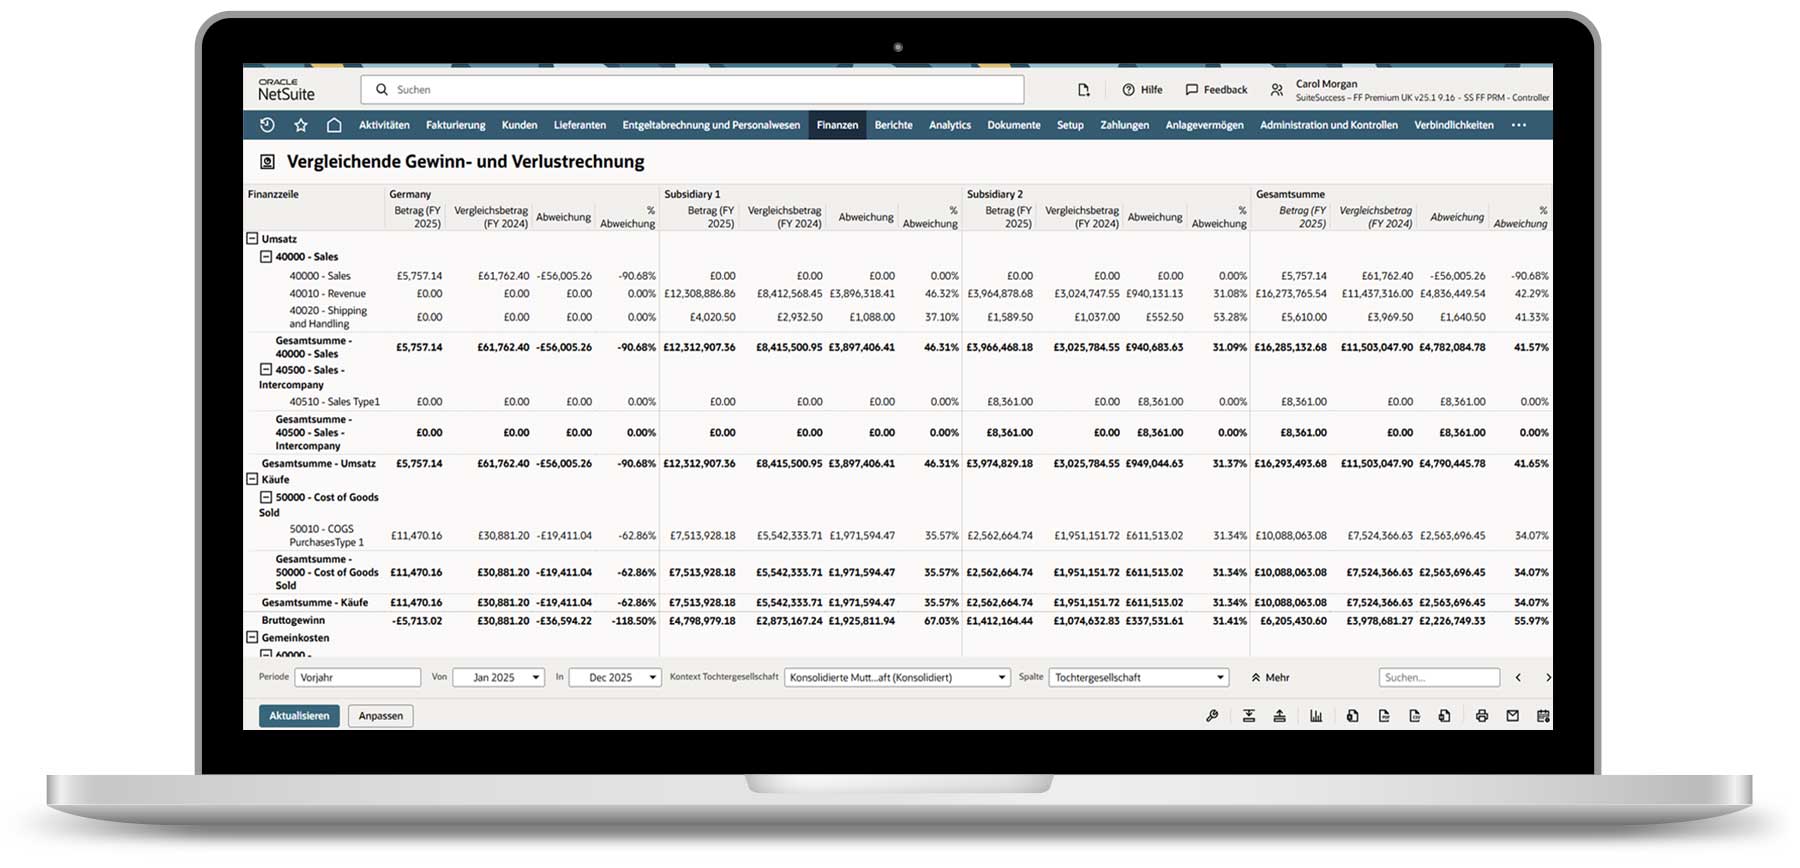This screenshot has width=1800, height=868.
Task: Click the Mehr text in the footer
Action: coord(1277,678)
